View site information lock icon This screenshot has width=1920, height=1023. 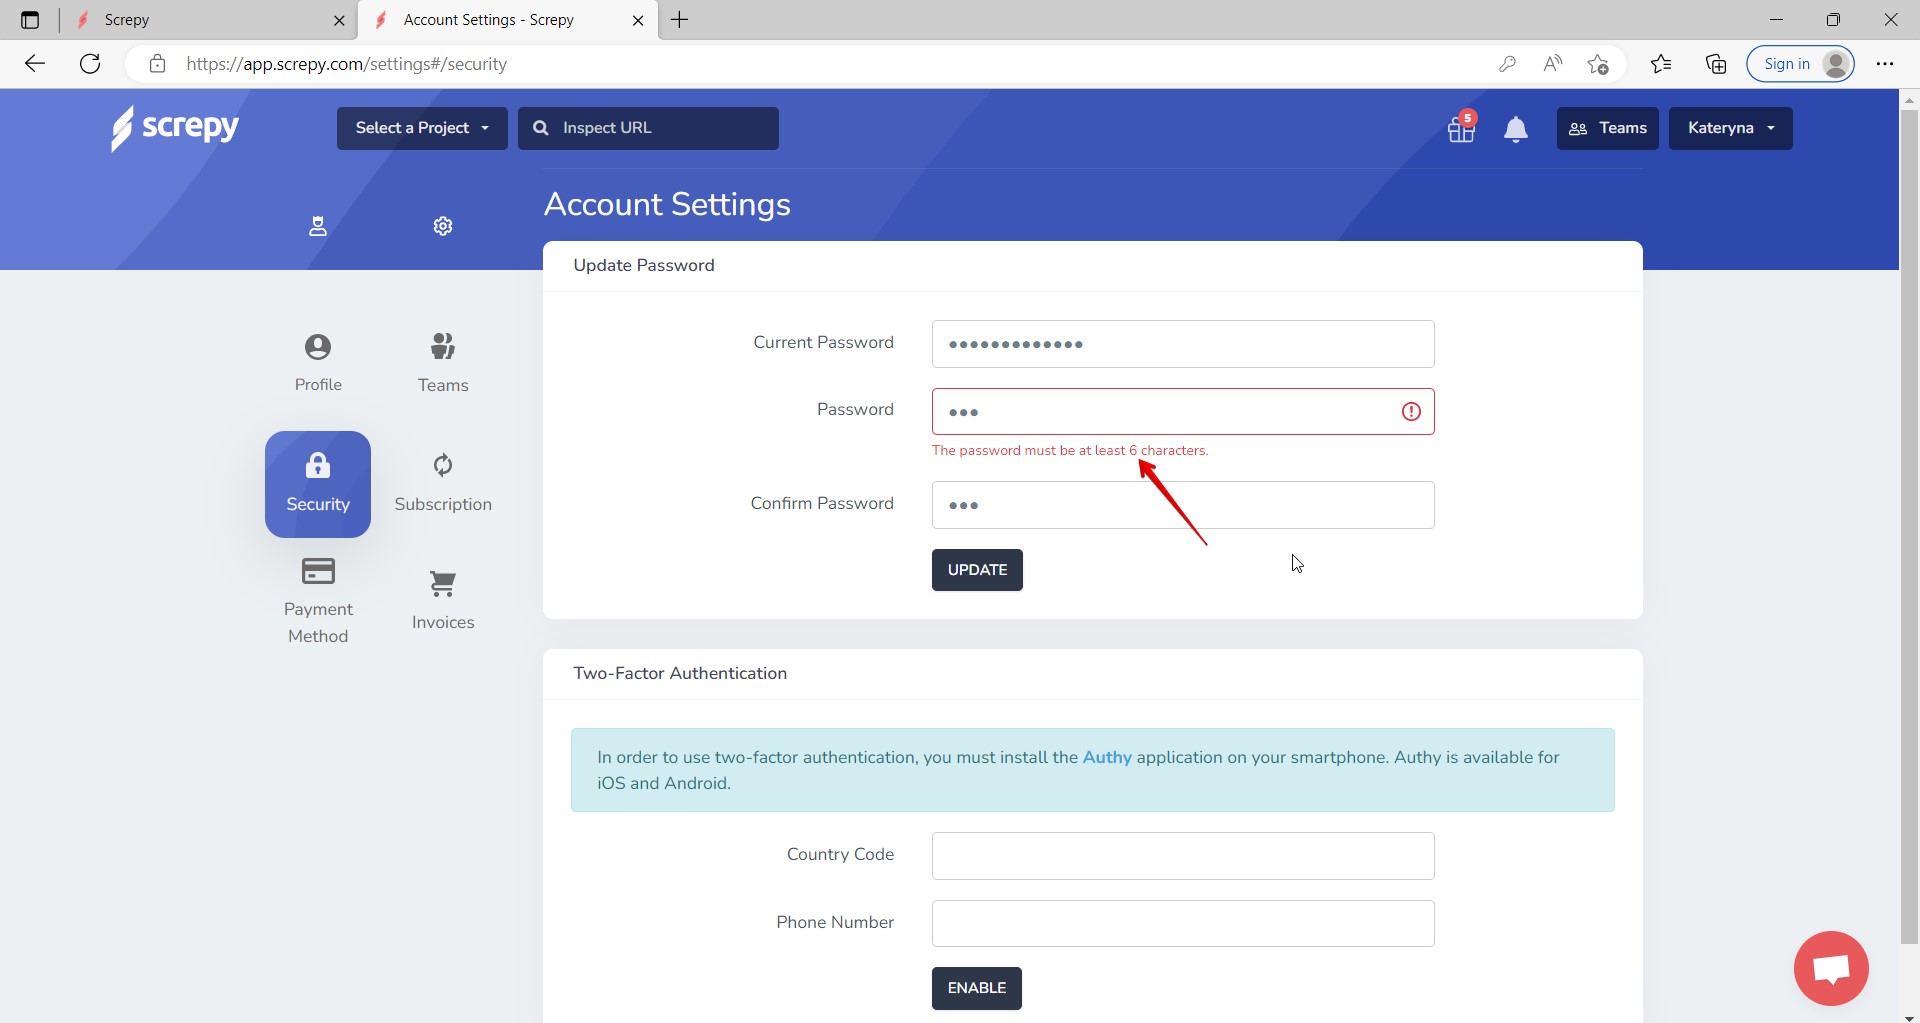(x=157, y=64)
